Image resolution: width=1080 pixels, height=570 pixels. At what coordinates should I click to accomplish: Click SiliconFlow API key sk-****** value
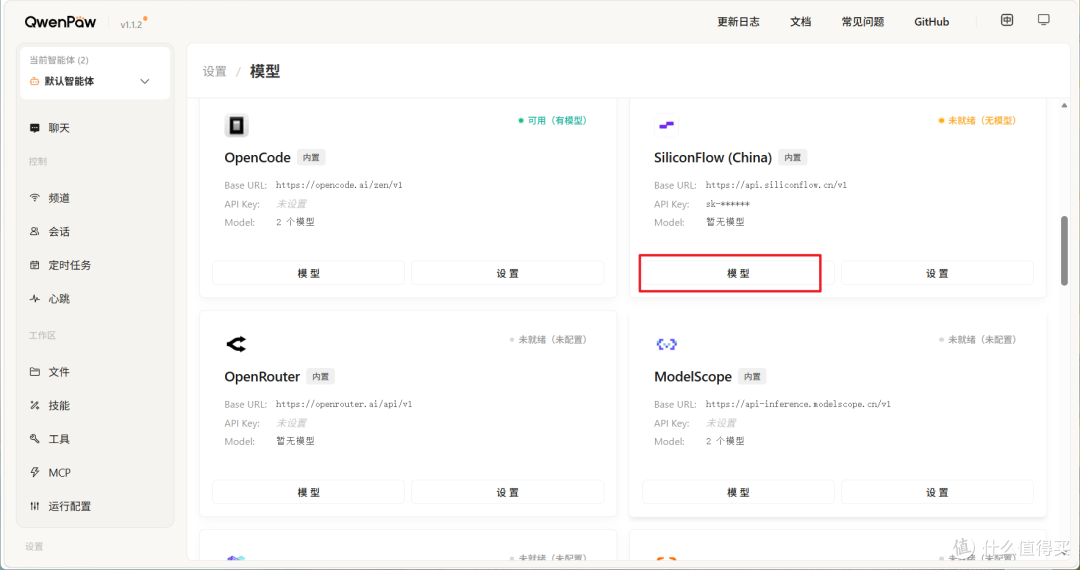click(727, 204)
